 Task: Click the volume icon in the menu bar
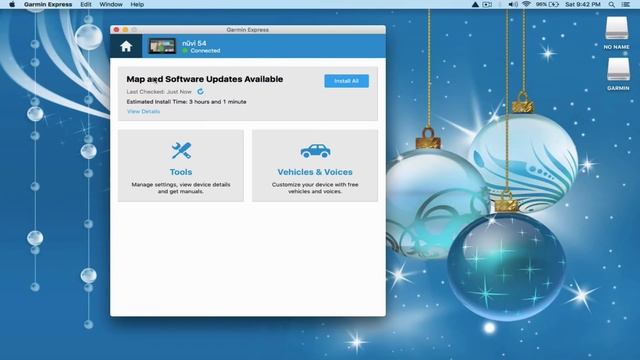(x=513, y=4)
